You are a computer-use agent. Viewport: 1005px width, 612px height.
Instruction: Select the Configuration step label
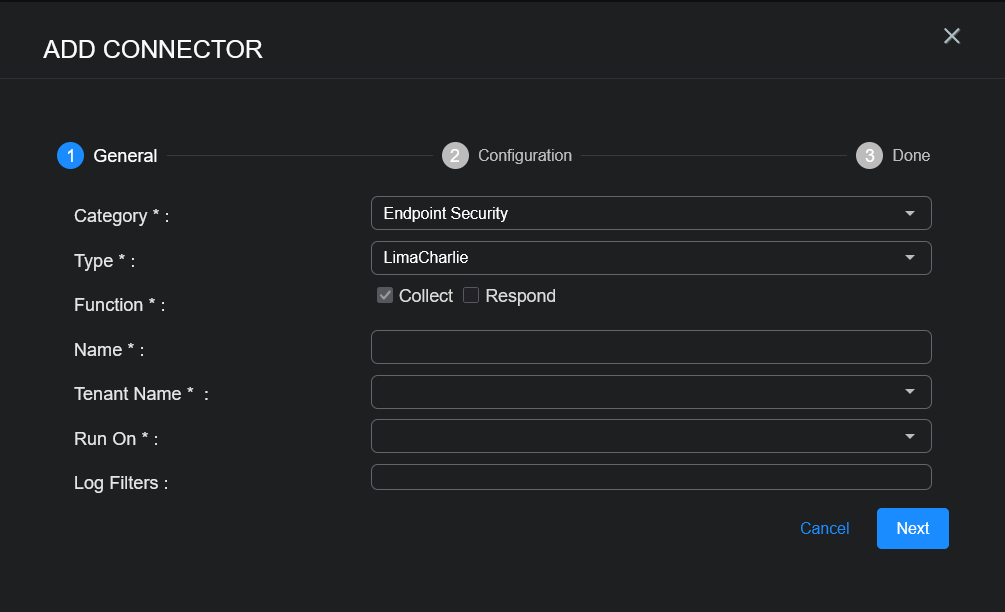click(525, 156)
